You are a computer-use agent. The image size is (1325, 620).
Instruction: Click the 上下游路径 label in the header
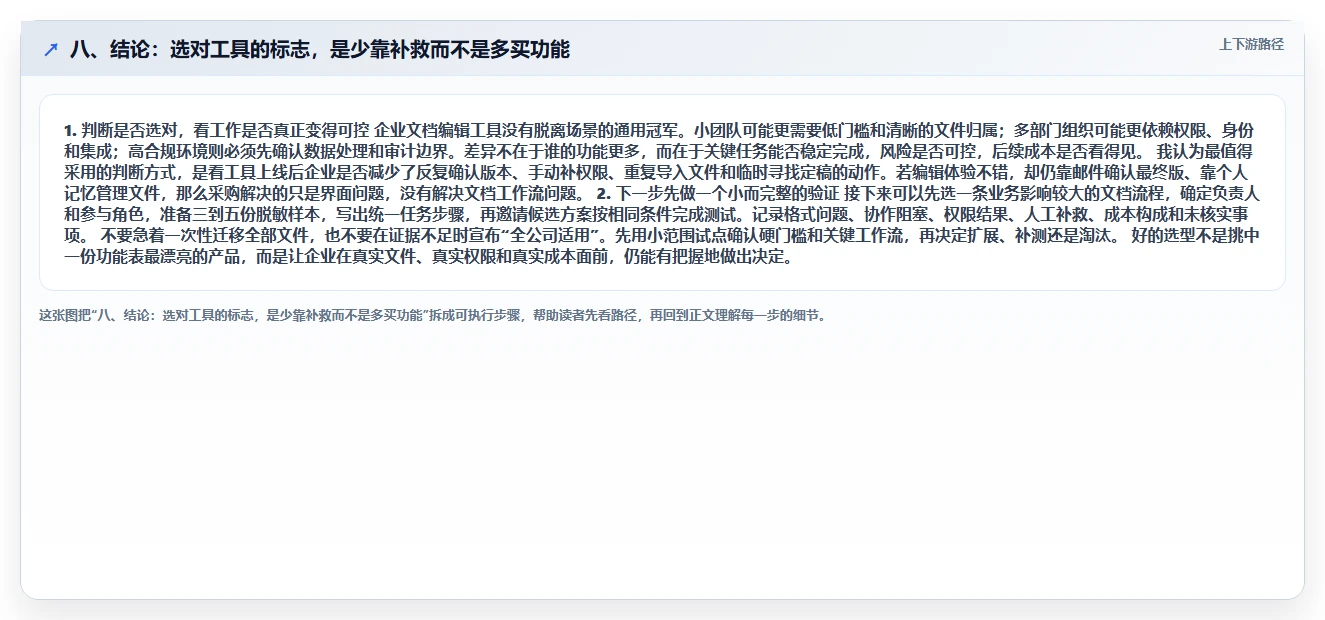coord(1251,44)
